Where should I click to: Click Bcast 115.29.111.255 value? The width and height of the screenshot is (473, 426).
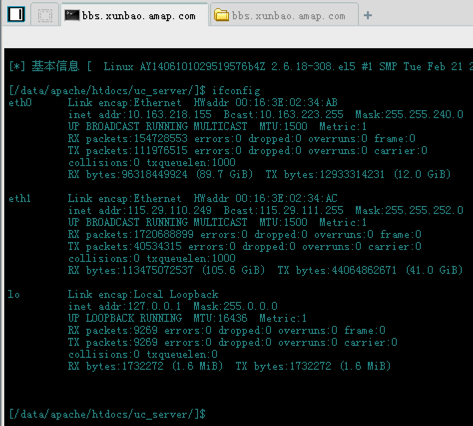coord(301,210)
